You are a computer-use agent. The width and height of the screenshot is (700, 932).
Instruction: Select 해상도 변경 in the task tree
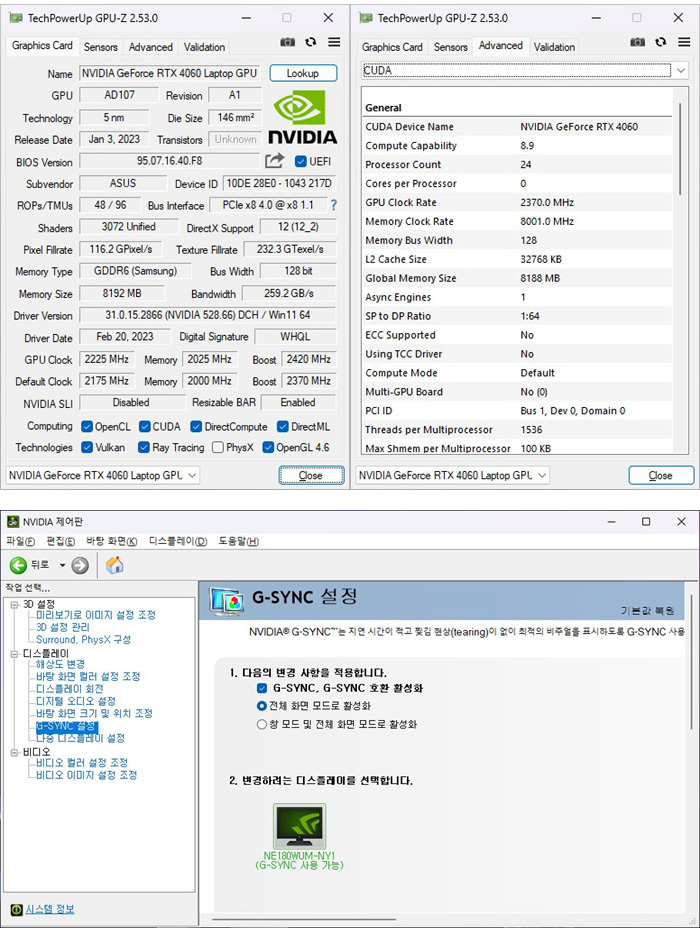[x=60, y=664]
